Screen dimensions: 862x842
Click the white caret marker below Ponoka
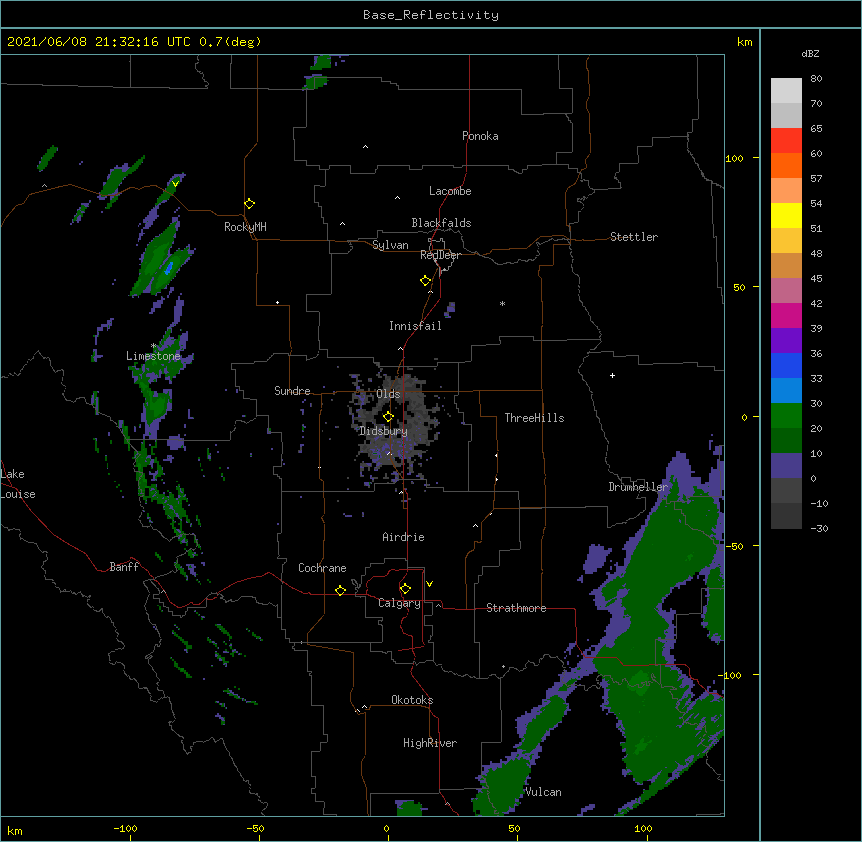(x=366, y=147)
